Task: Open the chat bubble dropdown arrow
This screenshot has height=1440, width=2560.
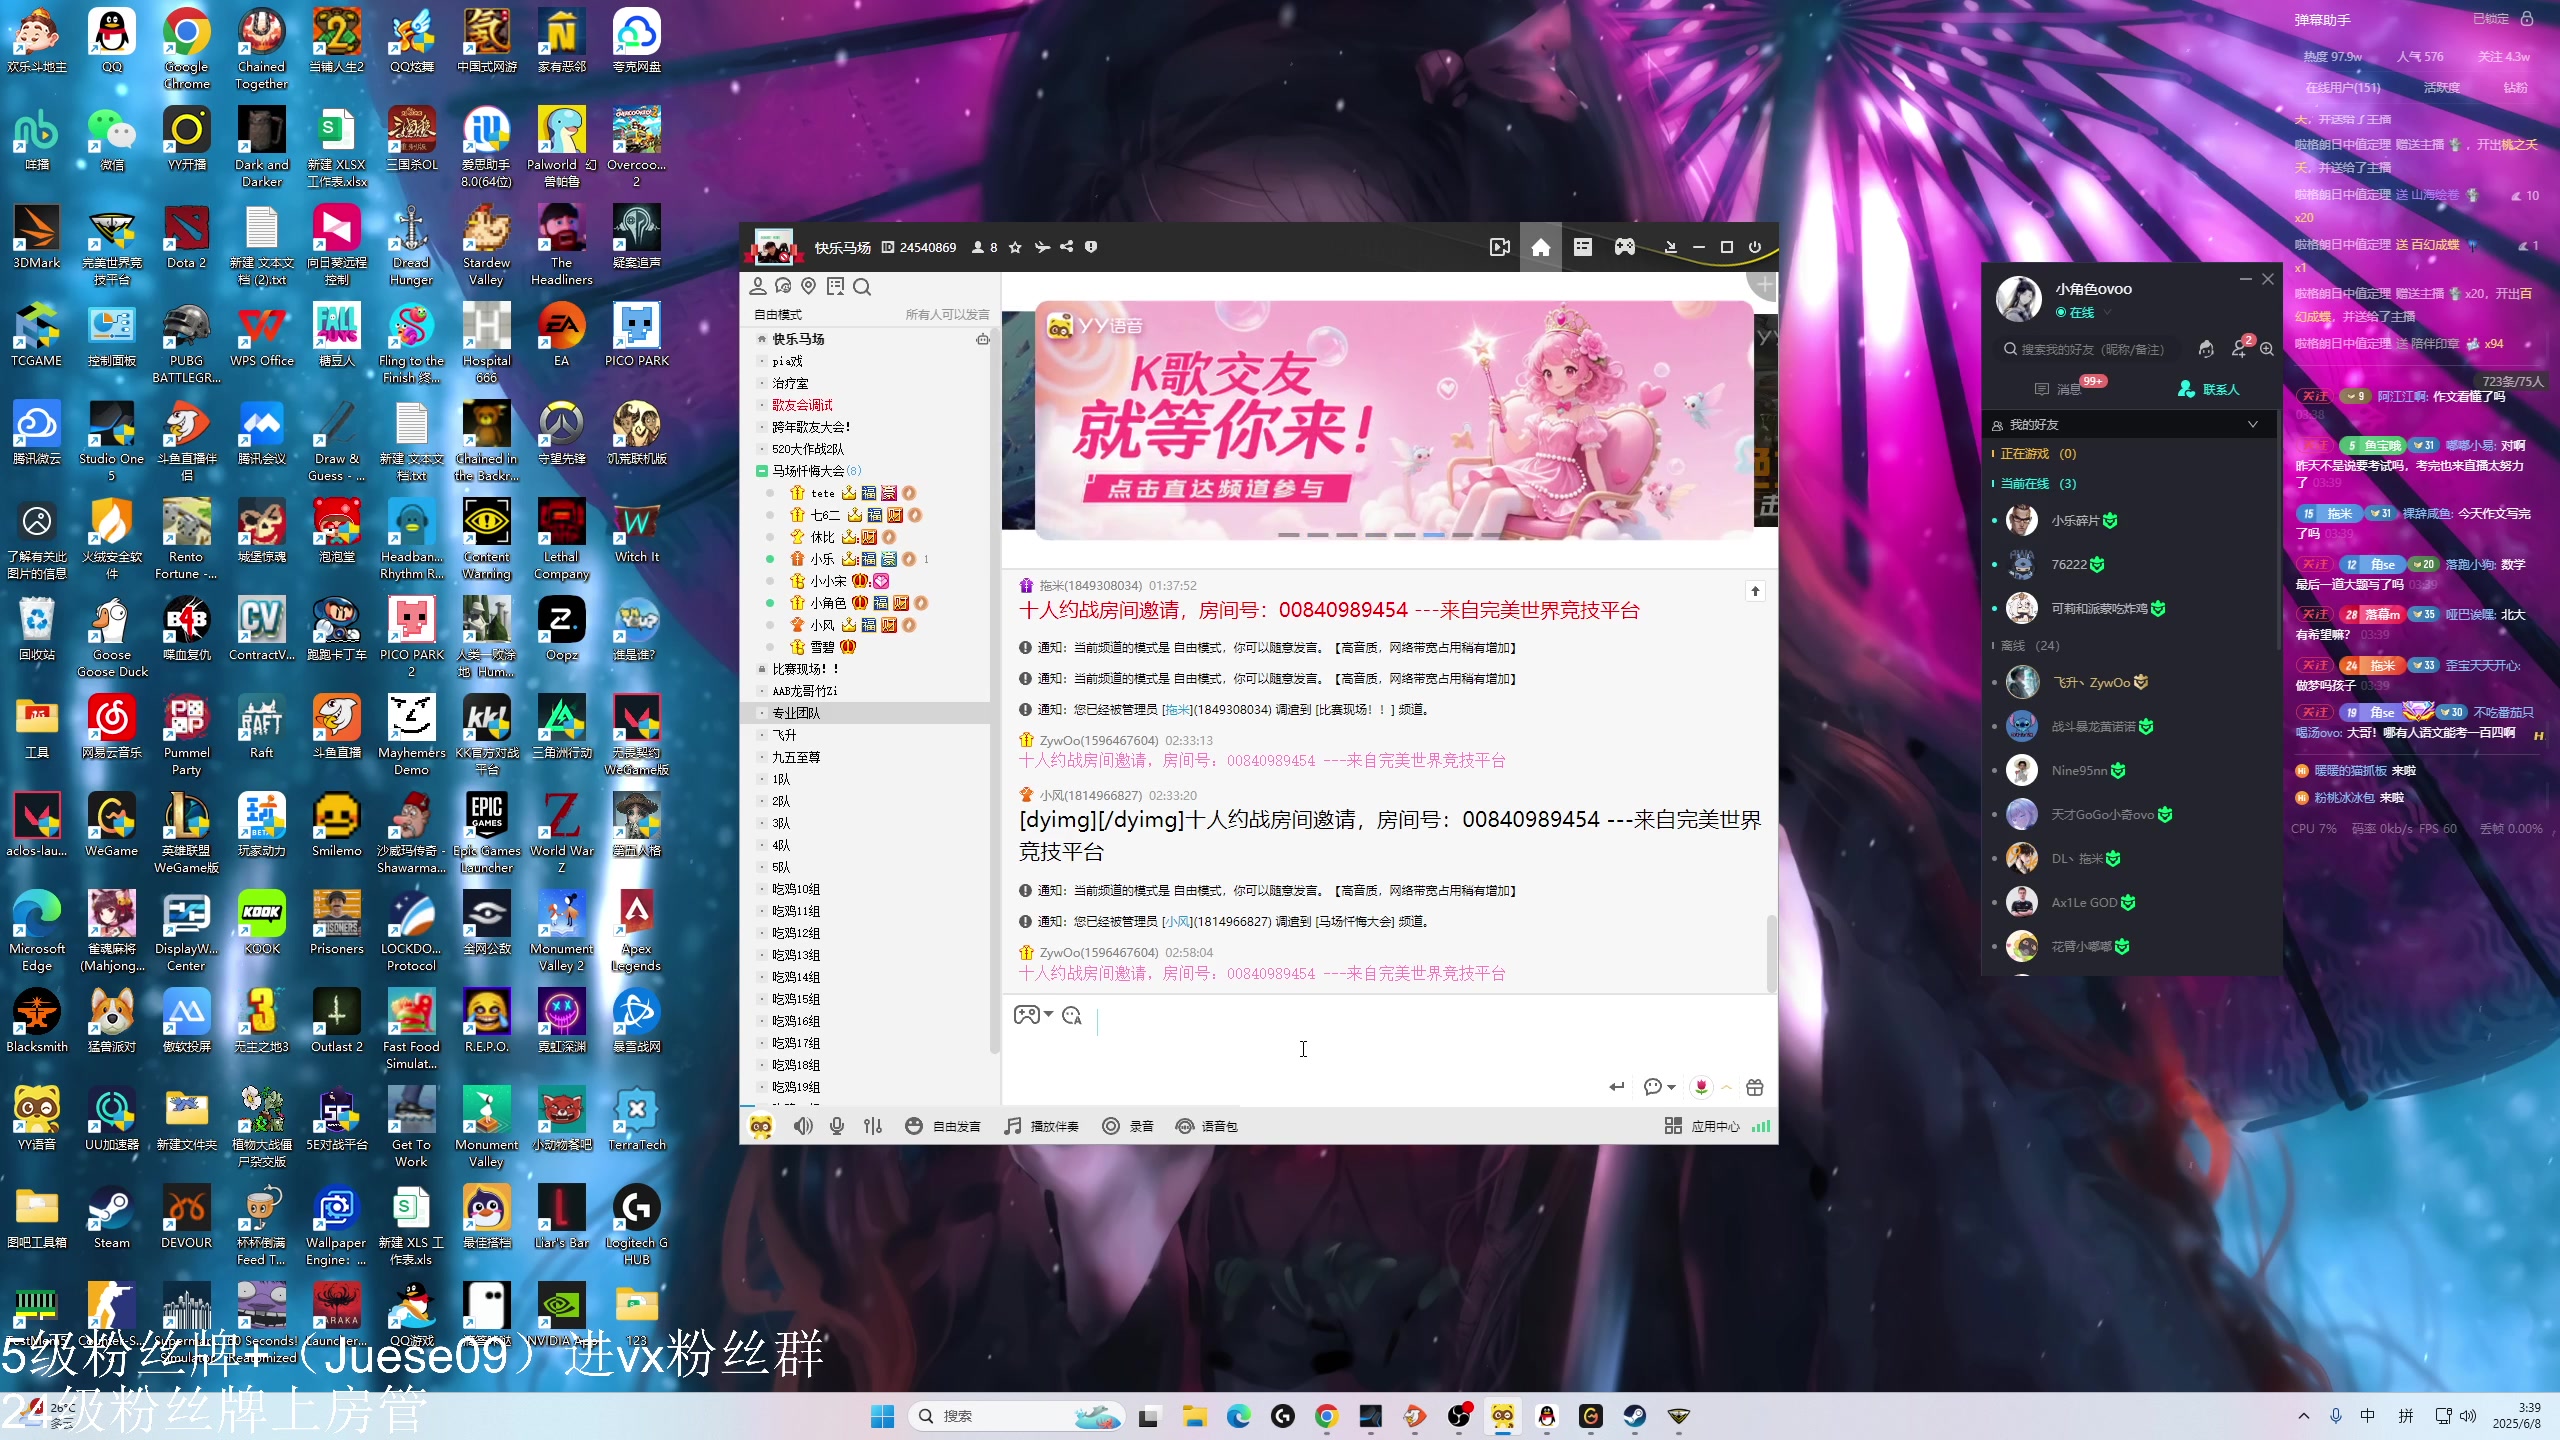Action: tap(1671, 1087)
